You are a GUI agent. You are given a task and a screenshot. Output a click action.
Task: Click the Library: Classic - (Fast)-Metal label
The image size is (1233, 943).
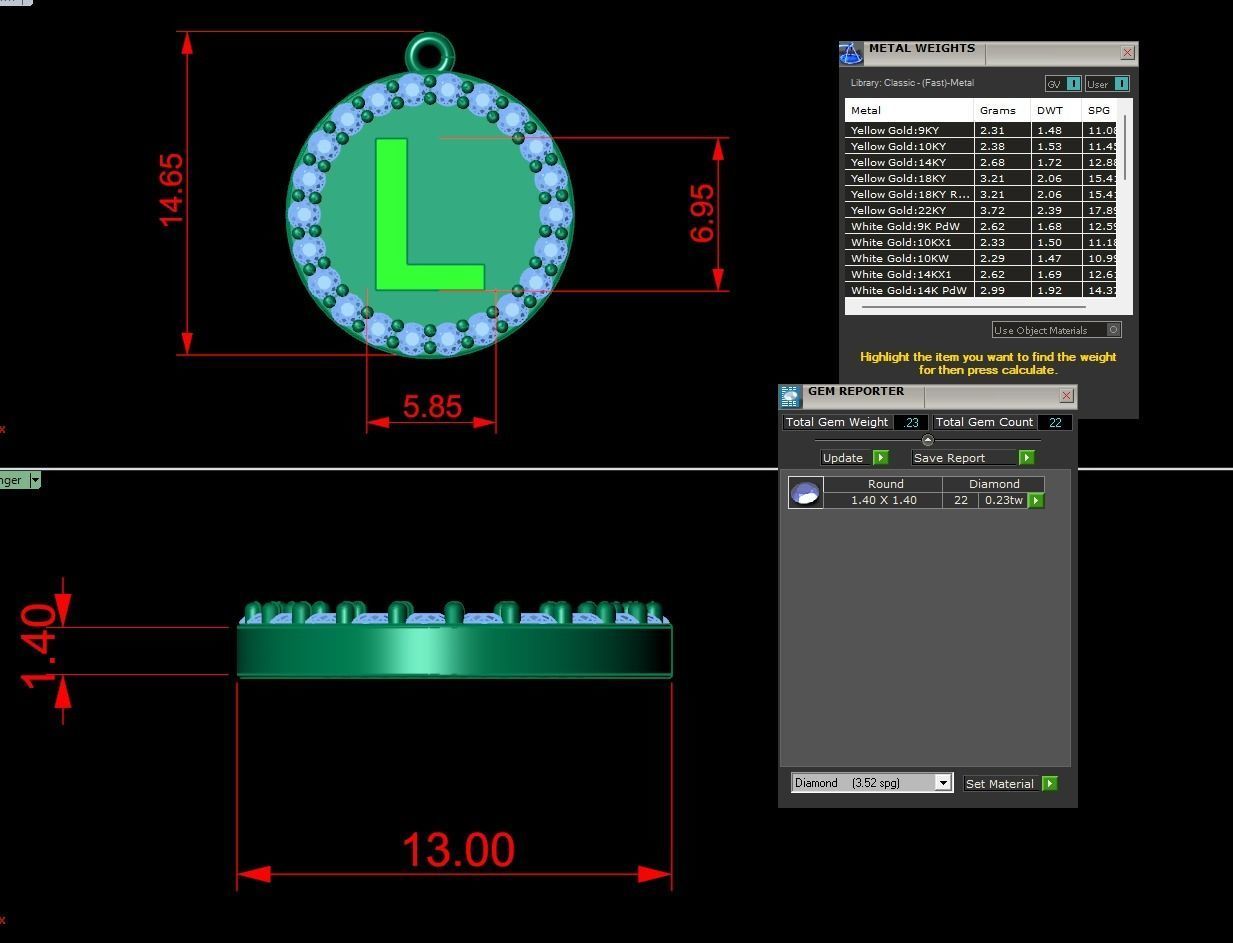coord(912,83)
